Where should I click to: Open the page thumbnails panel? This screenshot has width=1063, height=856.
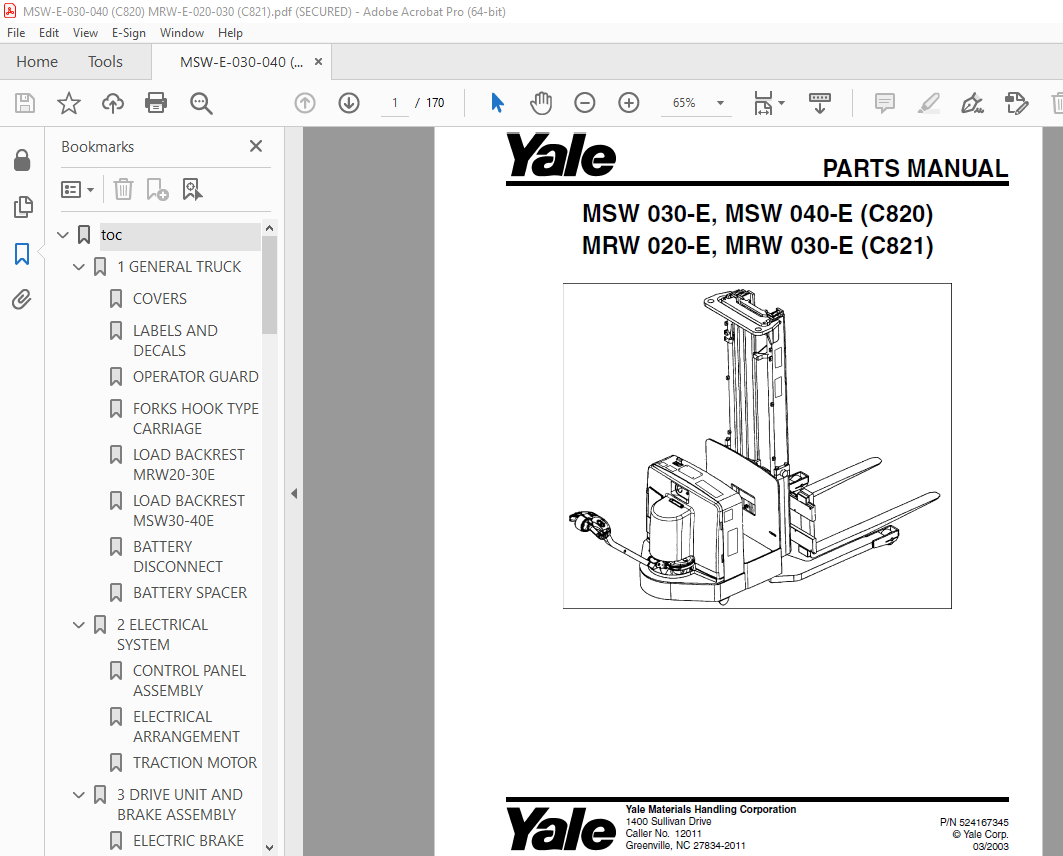coord(22,207)
